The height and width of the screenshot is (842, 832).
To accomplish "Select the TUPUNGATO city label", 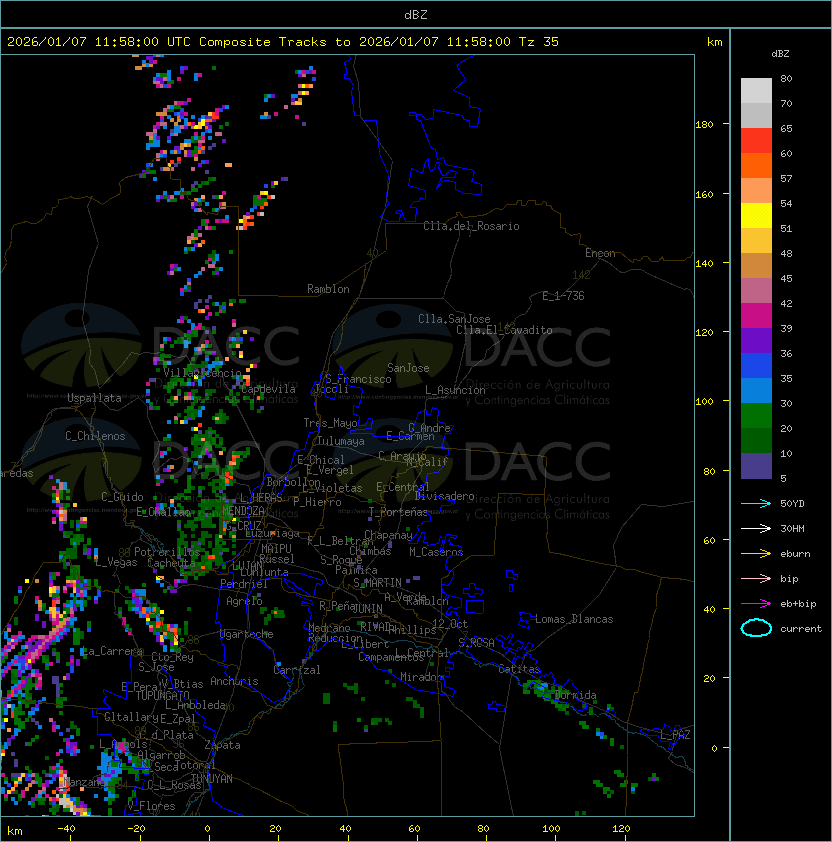I will pos(162,696).
